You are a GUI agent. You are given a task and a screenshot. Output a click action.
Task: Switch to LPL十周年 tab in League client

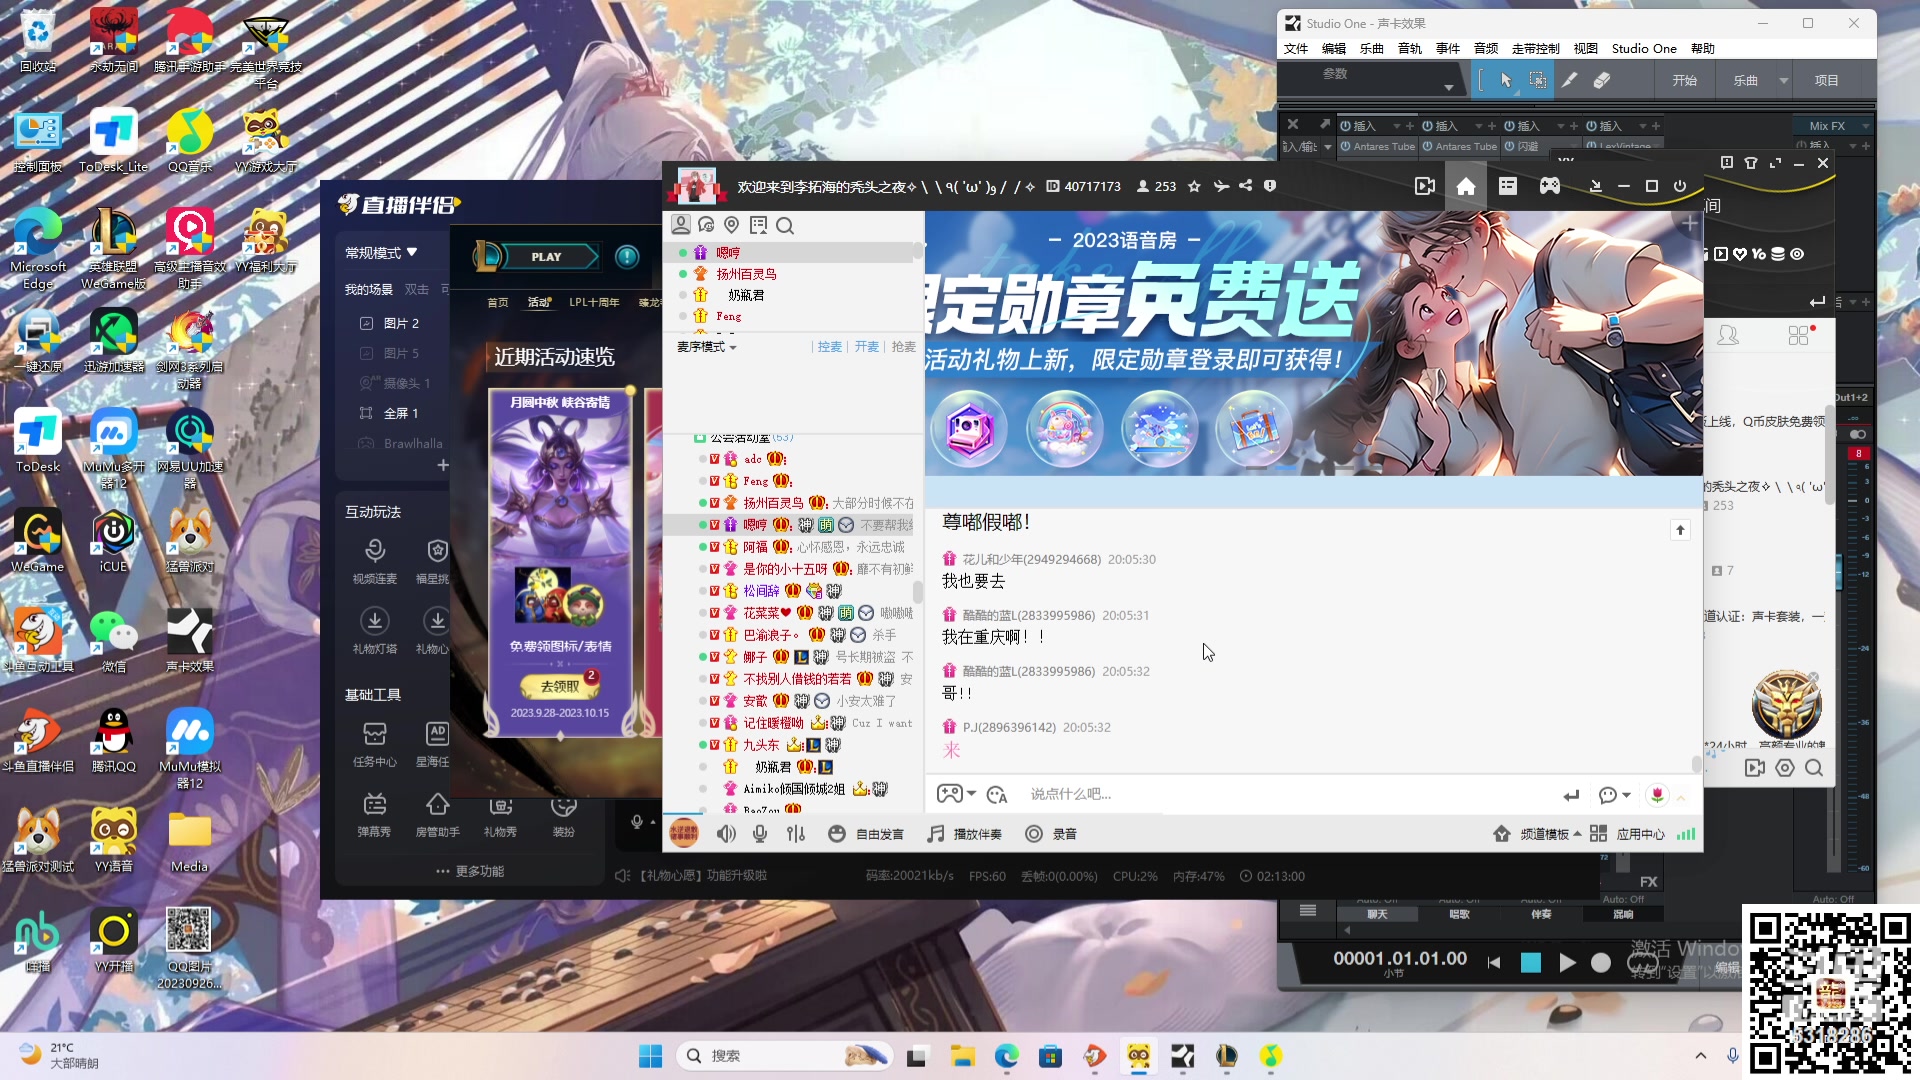[594, 302]
